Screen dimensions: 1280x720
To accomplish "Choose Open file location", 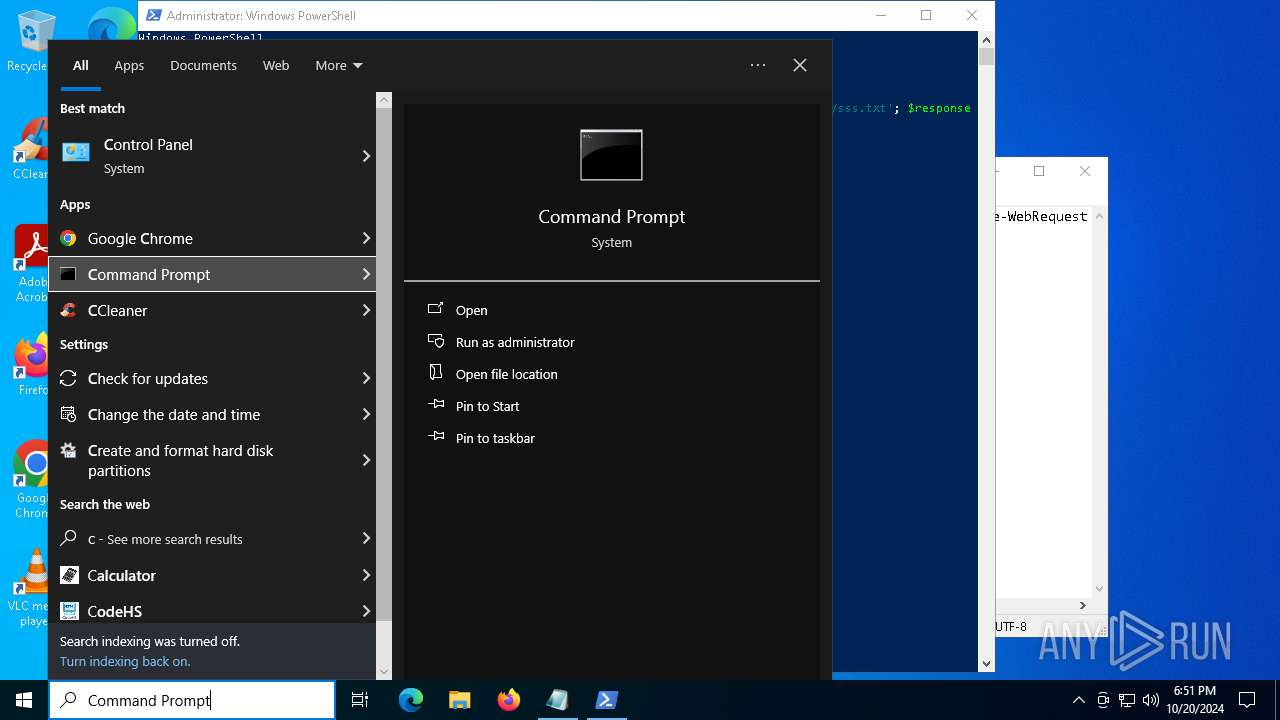I will tap(506, 374).
